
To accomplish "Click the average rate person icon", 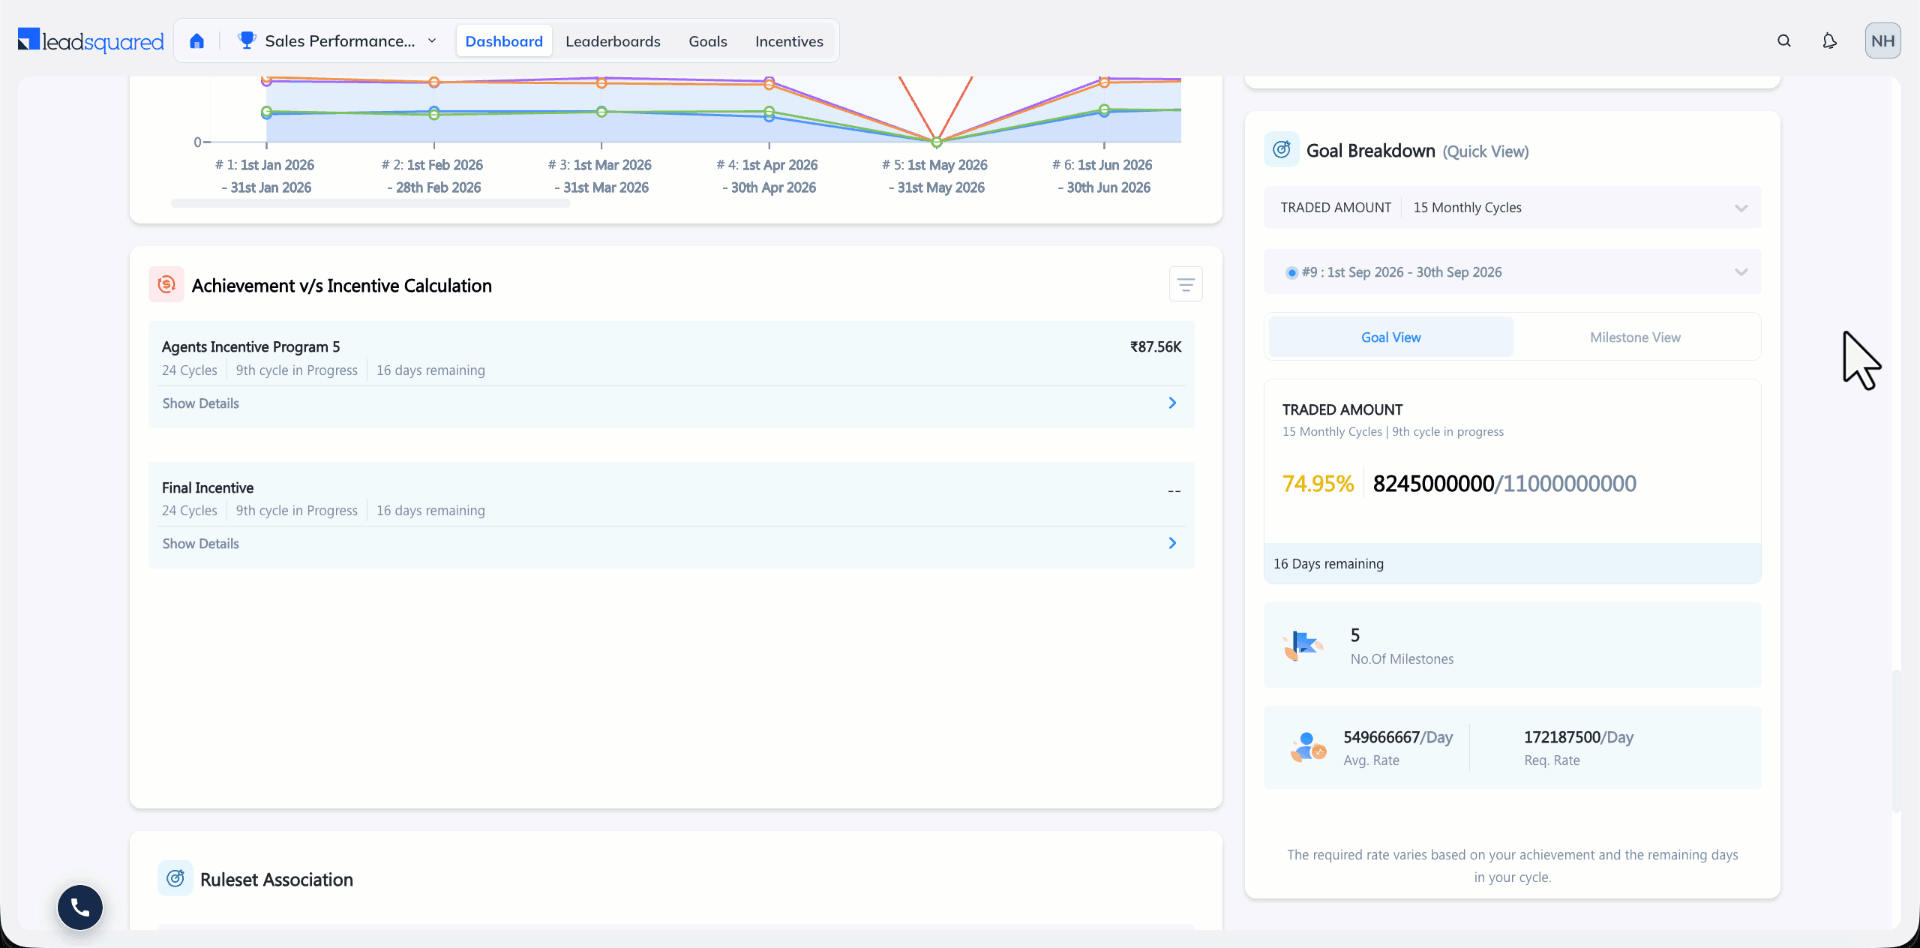I will (1307, 747).
